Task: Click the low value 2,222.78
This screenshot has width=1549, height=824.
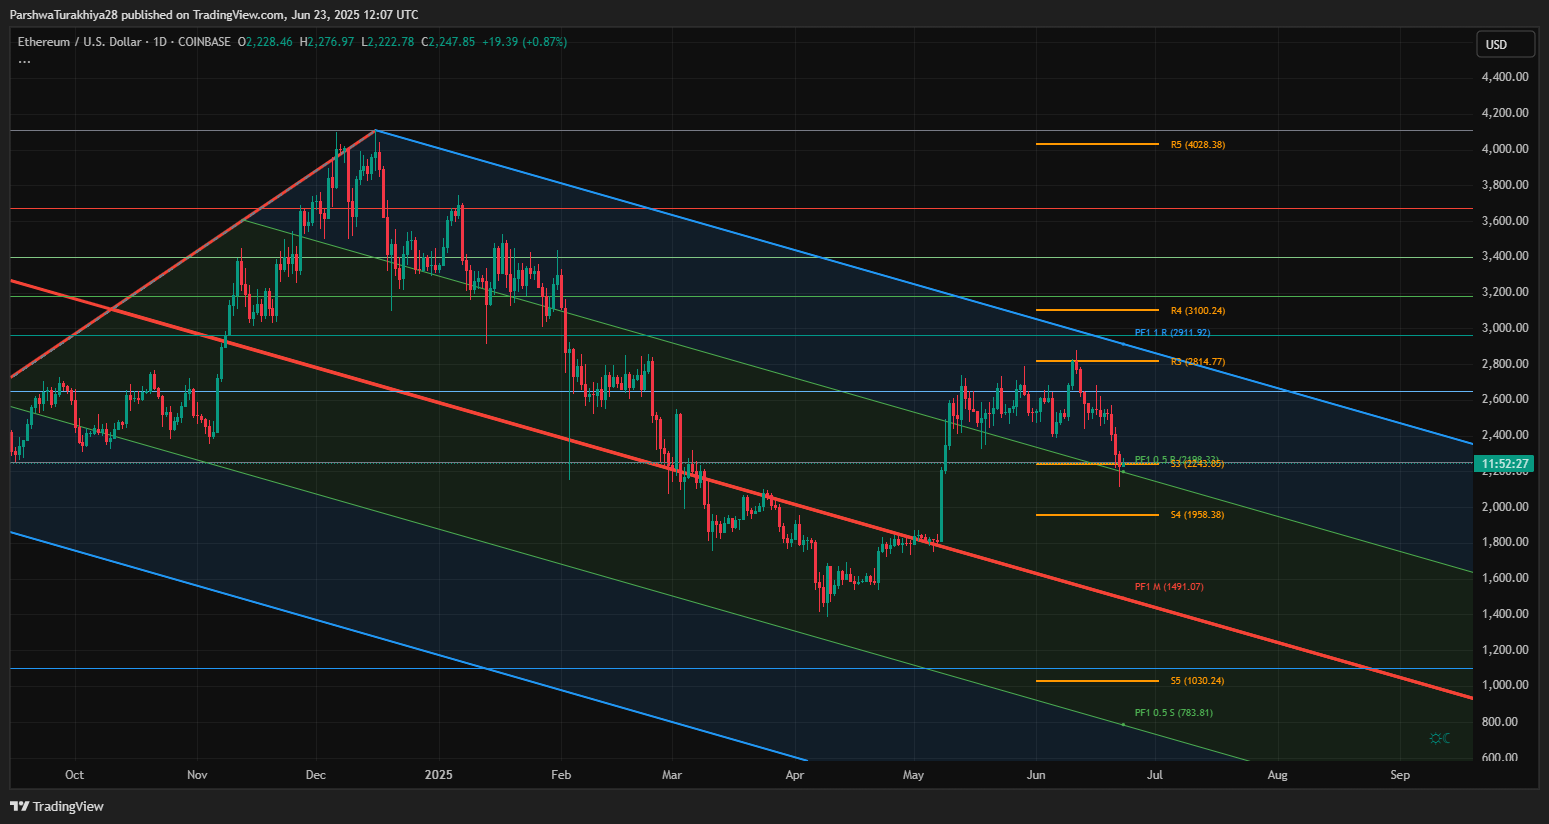Action: coord(391,42)
